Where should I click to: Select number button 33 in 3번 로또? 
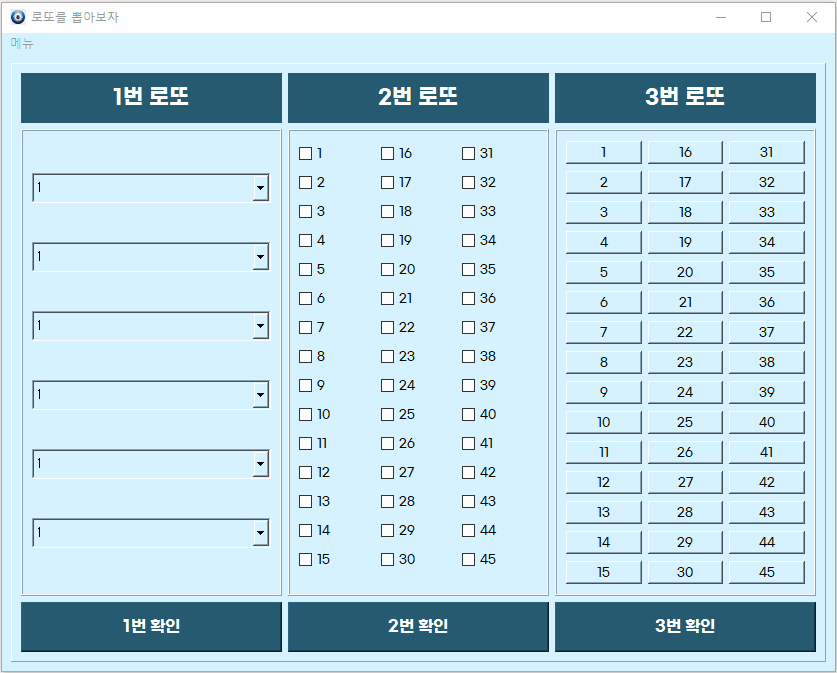[767, 212]
